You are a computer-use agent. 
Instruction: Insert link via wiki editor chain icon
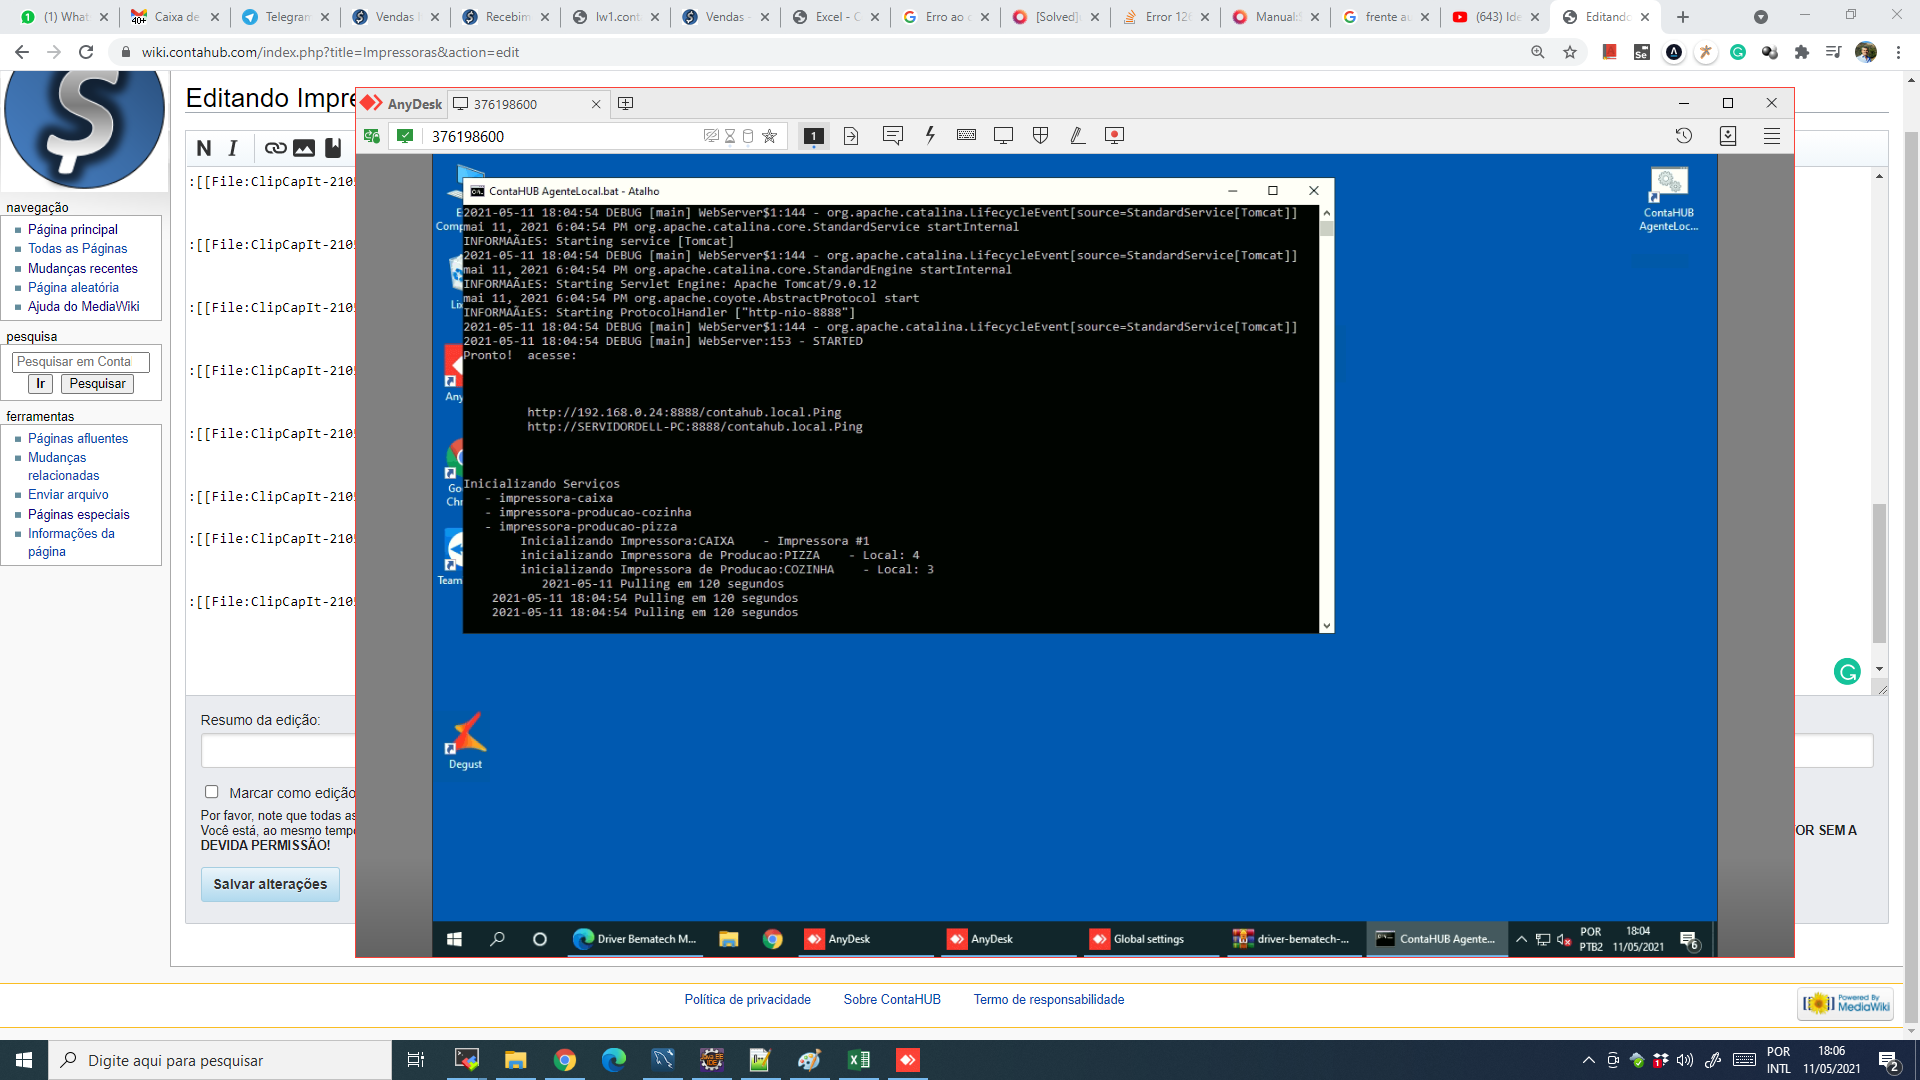[x=275, y=148]
